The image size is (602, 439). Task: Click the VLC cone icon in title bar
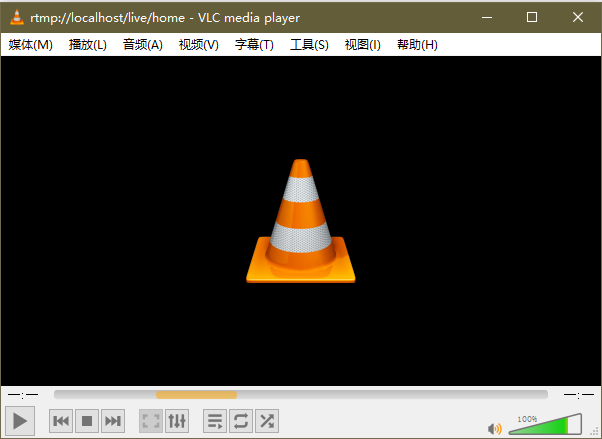(17, 17)
